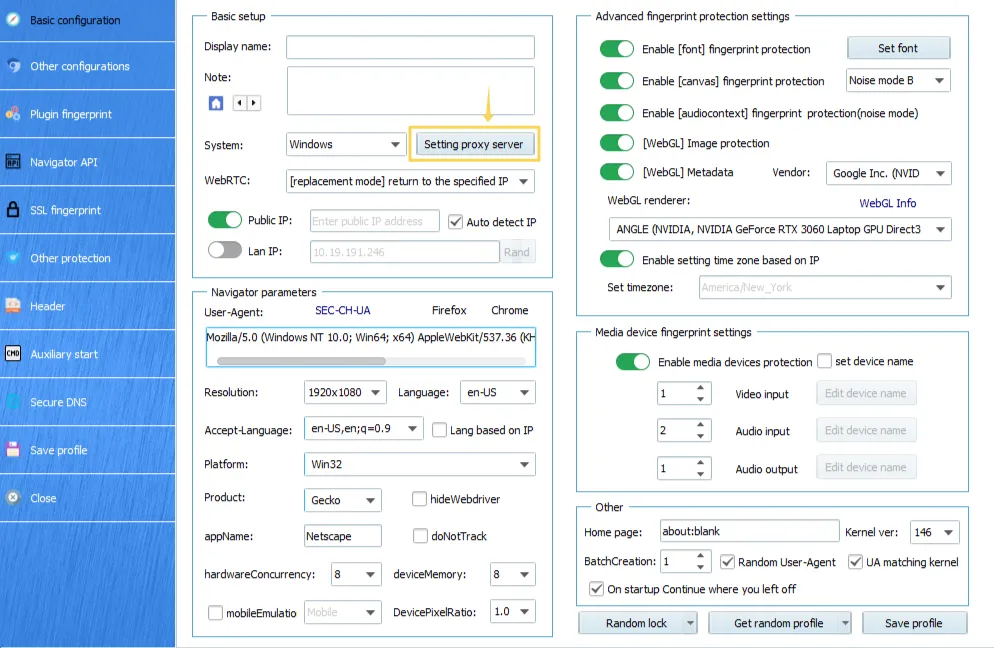Open the Navigator API menu entry
This screenshot has height=648, width=994.
click(x=87, y=162)
